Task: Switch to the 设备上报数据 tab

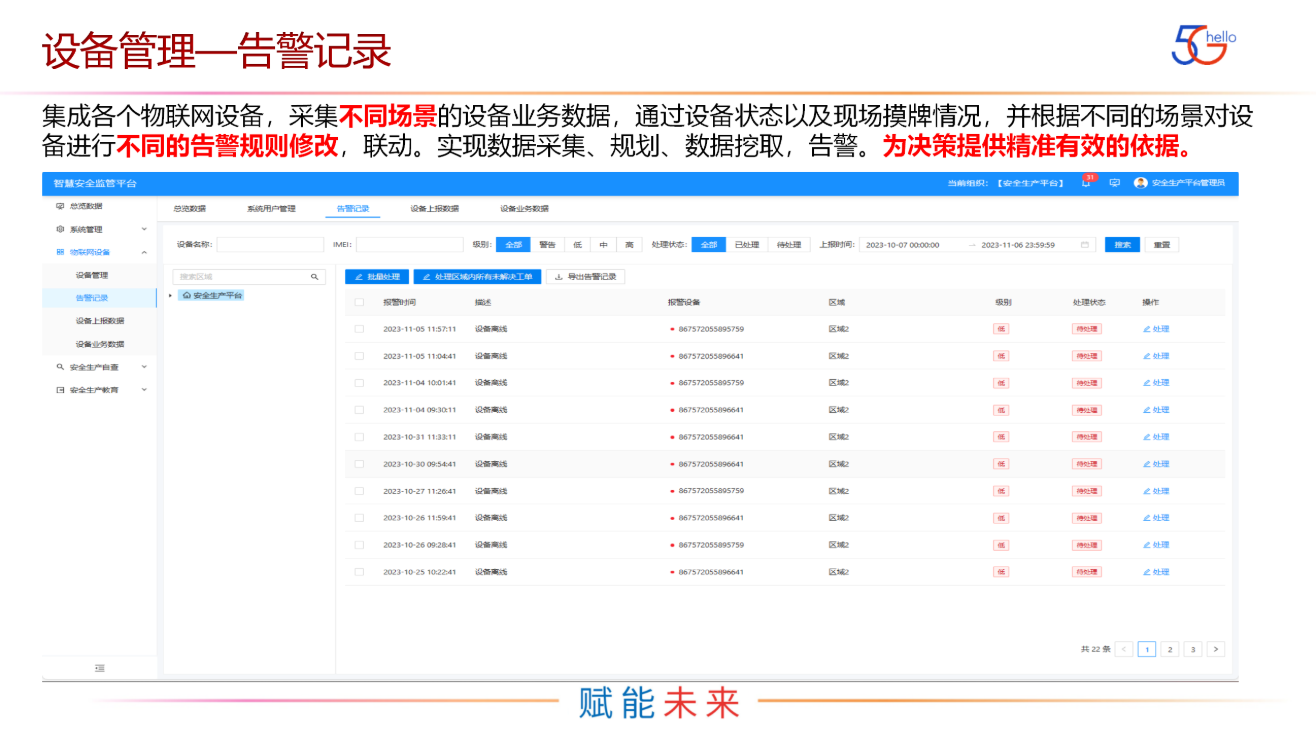Action: (434, 209)
